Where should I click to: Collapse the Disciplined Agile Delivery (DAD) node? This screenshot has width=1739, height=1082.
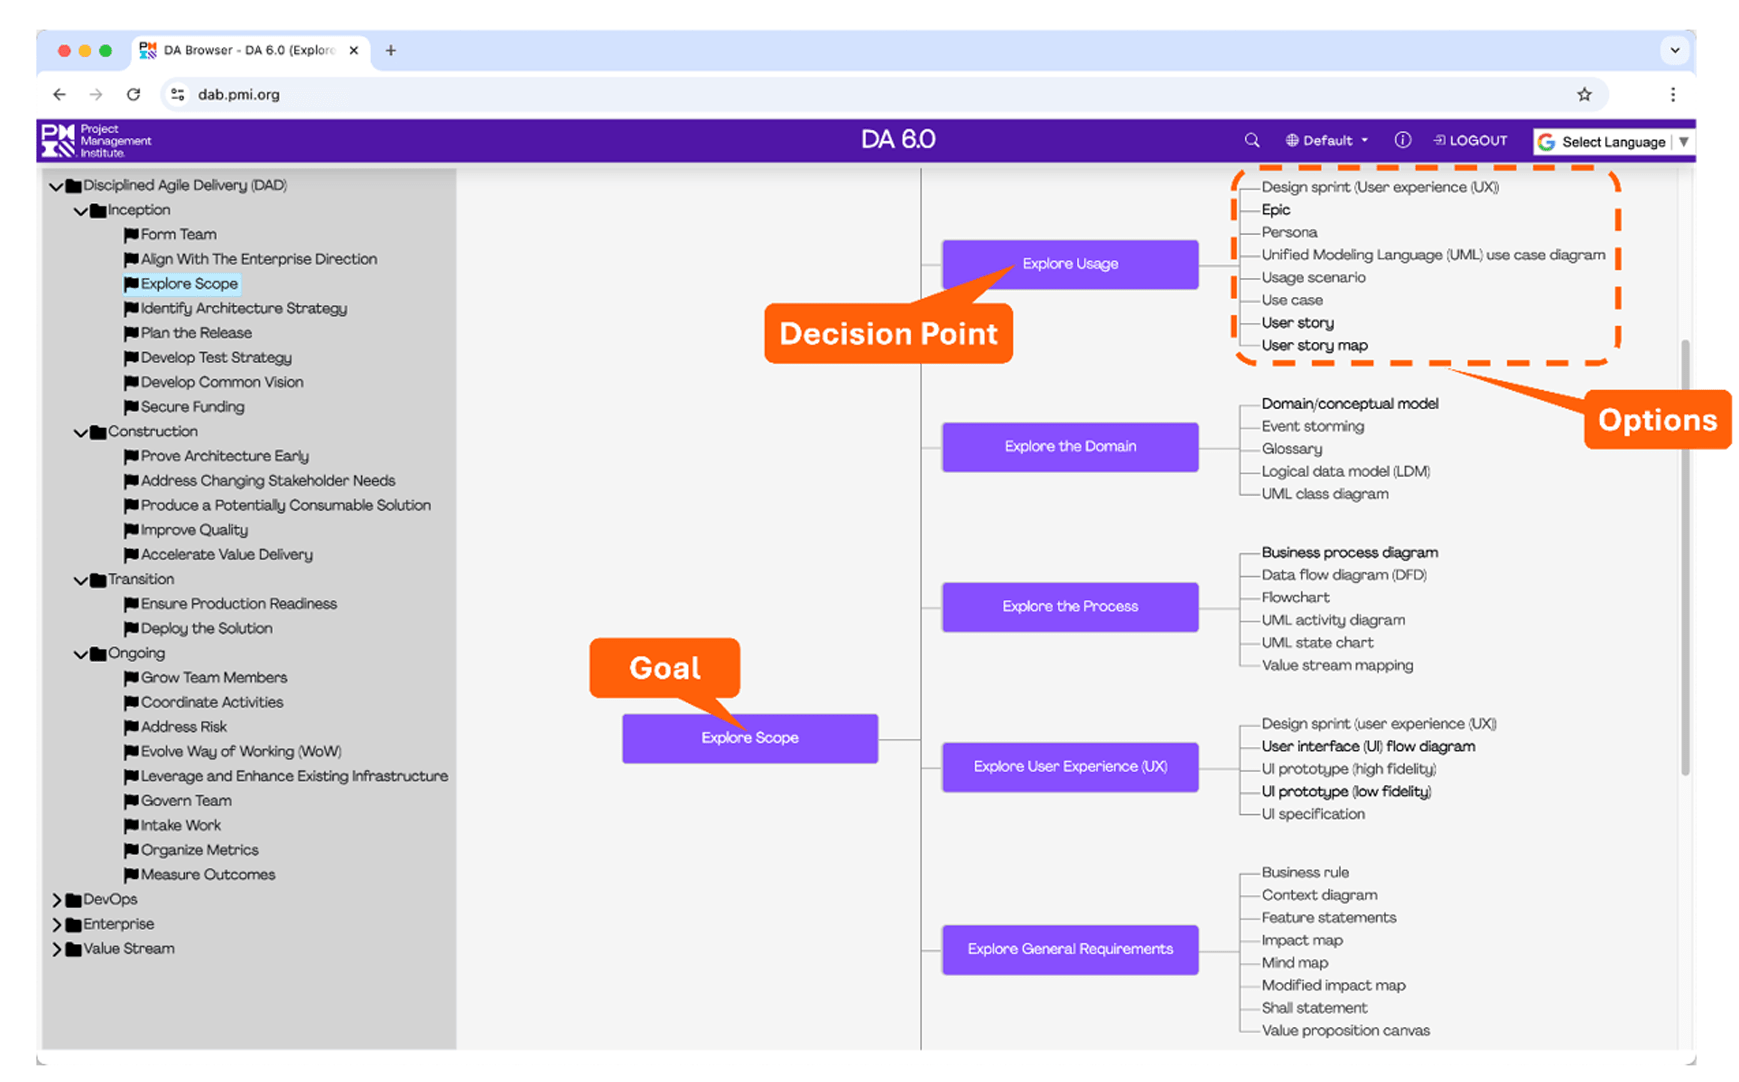tap(56, 186)
